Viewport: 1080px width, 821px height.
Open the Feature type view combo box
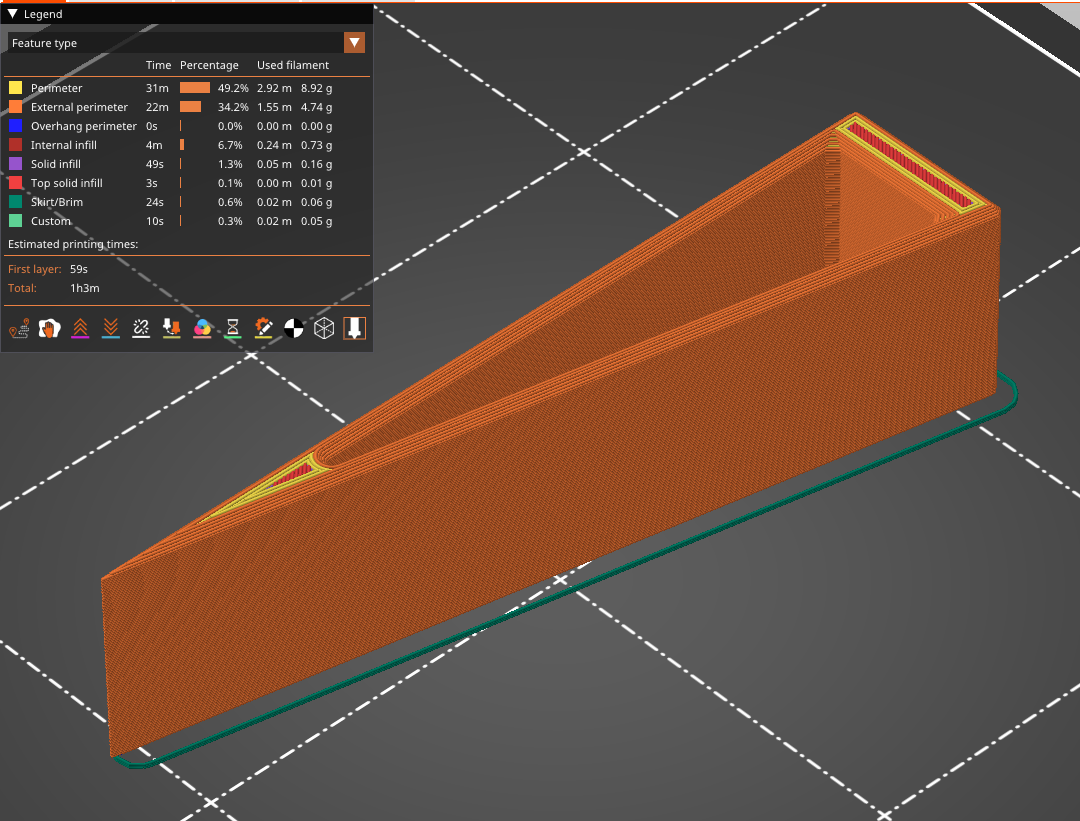[x=187, y=43]
